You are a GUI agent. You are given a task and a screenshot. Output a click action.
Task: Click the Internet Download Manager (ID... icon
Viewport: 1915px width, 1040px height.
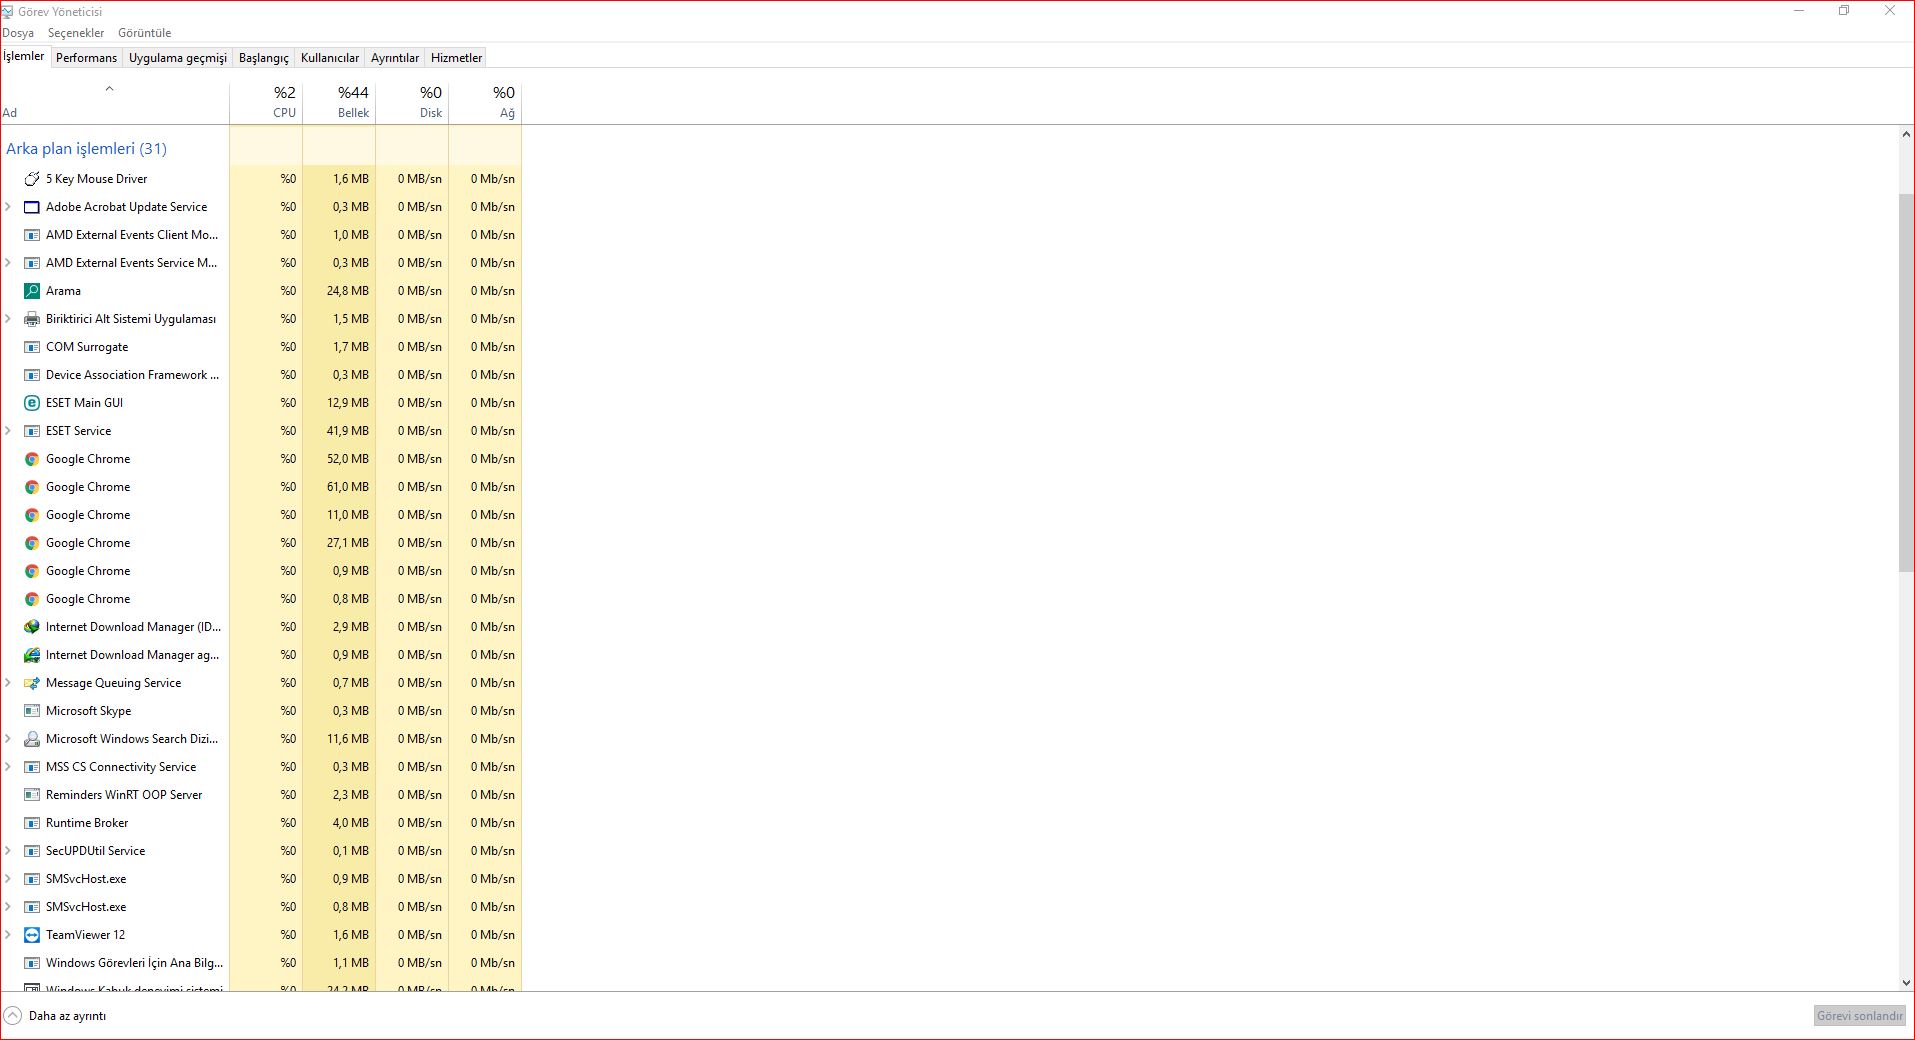(32, 627)
